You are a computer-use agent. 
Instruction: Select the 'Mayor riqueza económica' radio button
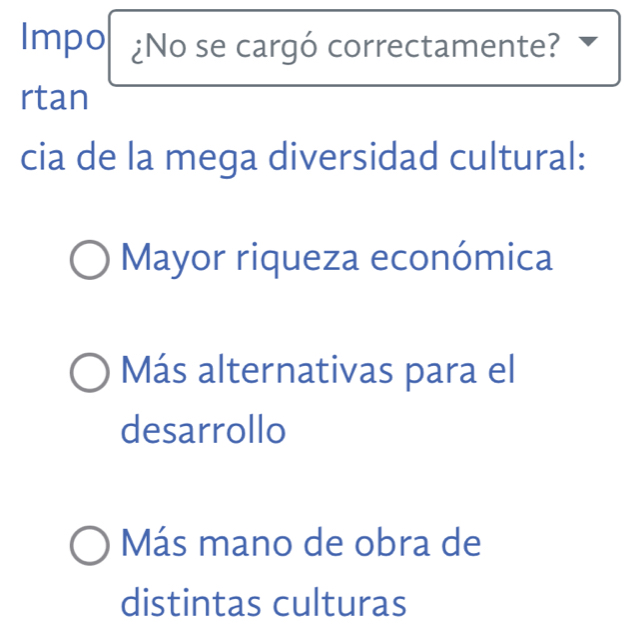pyautogui.click(x=91, y=262)
